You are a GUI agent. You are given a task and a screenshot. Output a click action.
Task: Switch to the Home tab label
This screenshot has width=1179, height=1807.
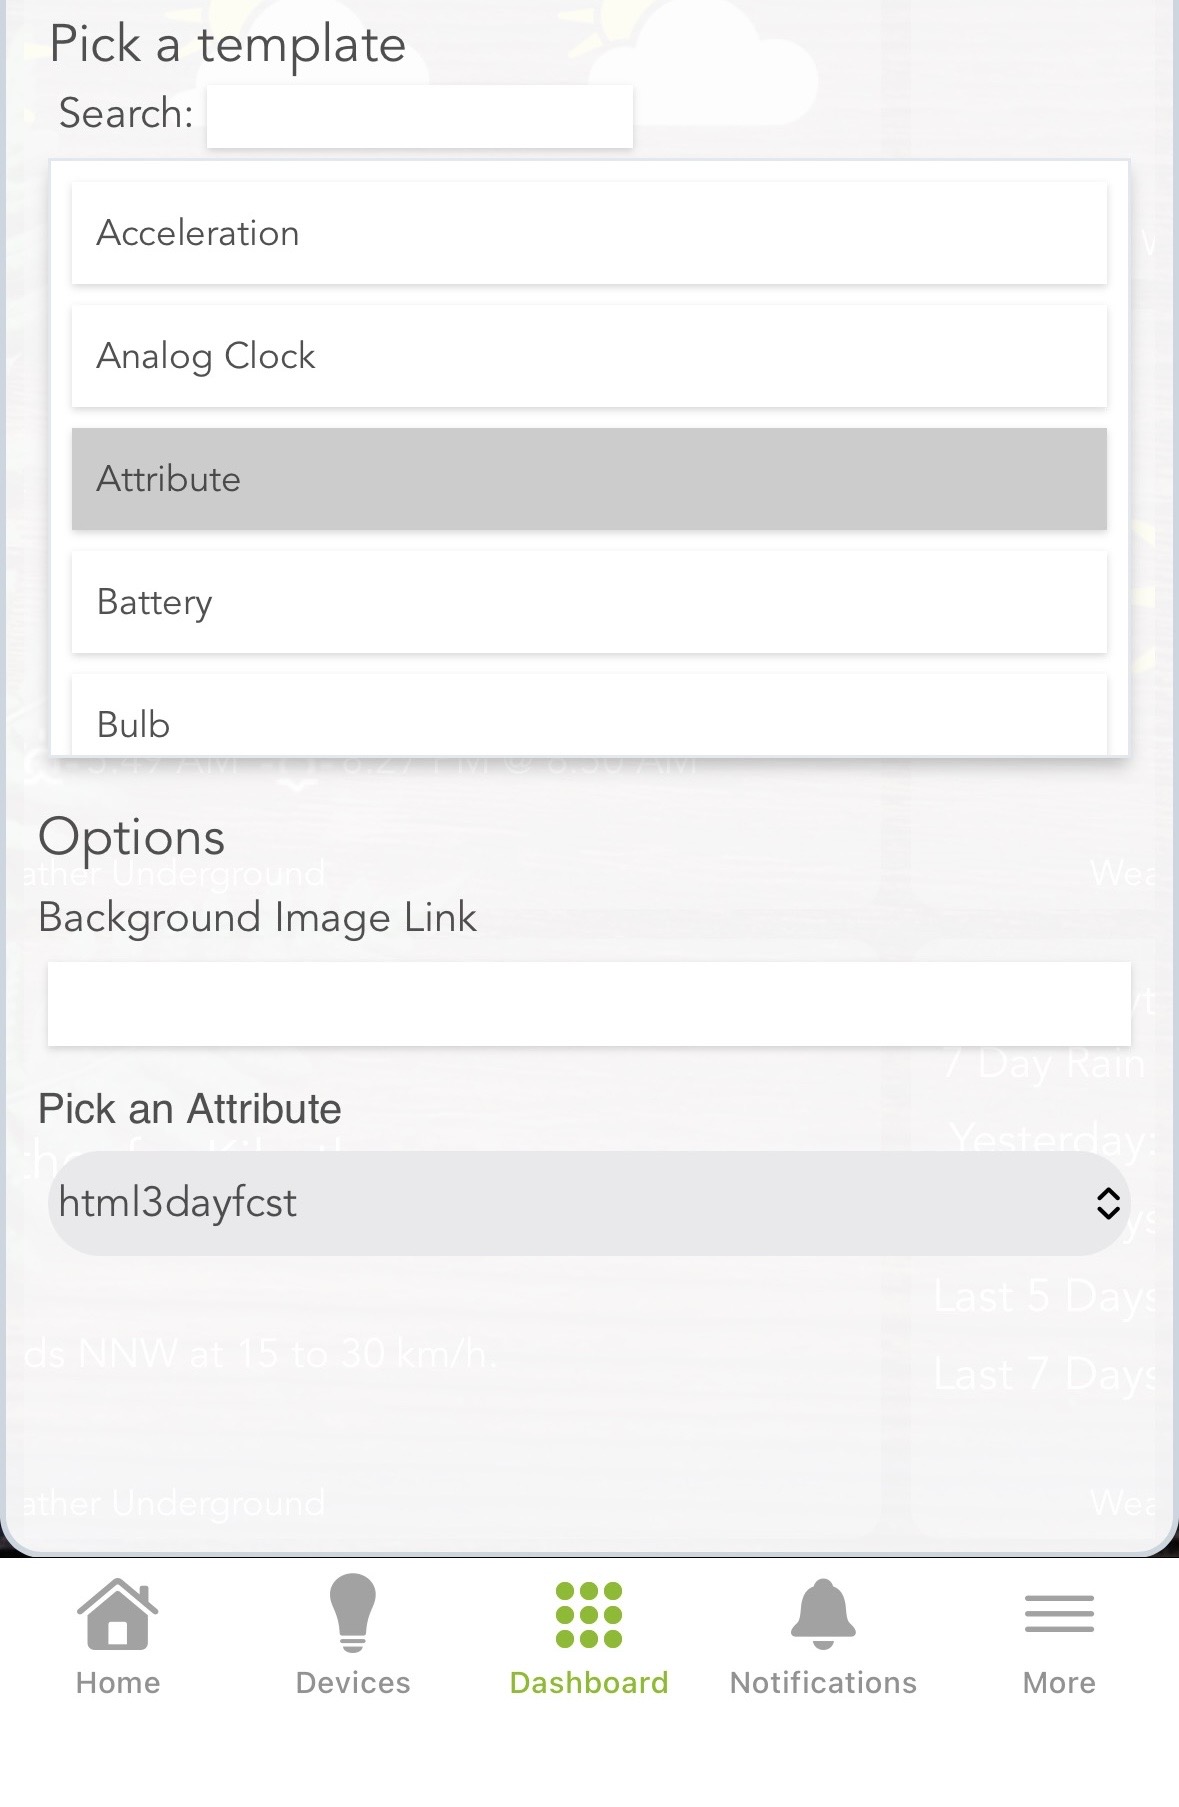tap(118, 1683)
